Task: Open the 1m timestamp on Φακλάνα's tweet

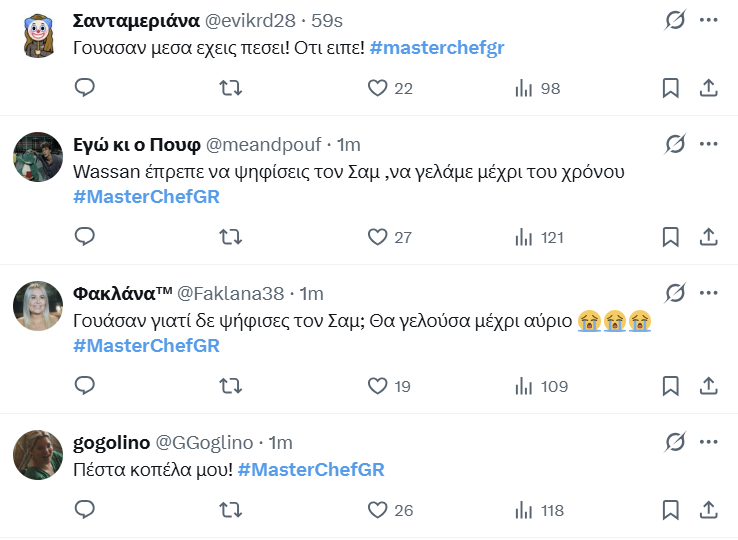Action: (x=312, y=293)
